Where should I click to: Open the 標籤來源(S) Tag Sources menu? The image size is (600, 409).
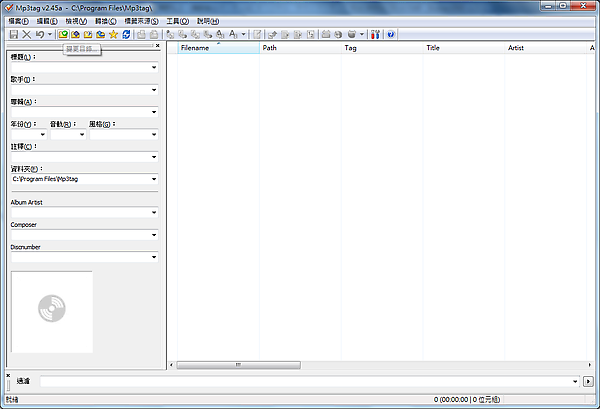141,21
